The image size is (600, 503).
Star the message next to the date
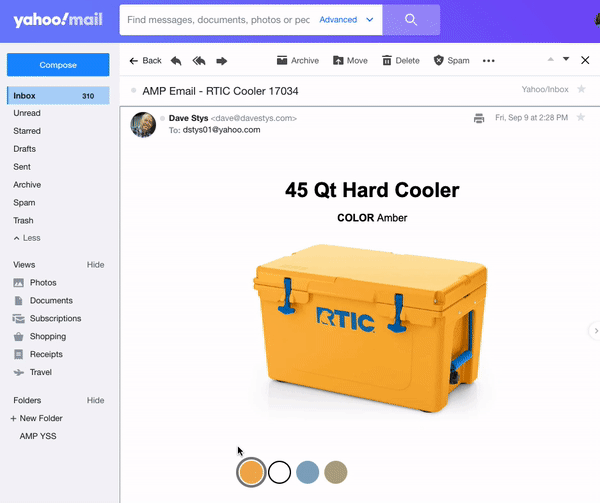coord(580,117)
